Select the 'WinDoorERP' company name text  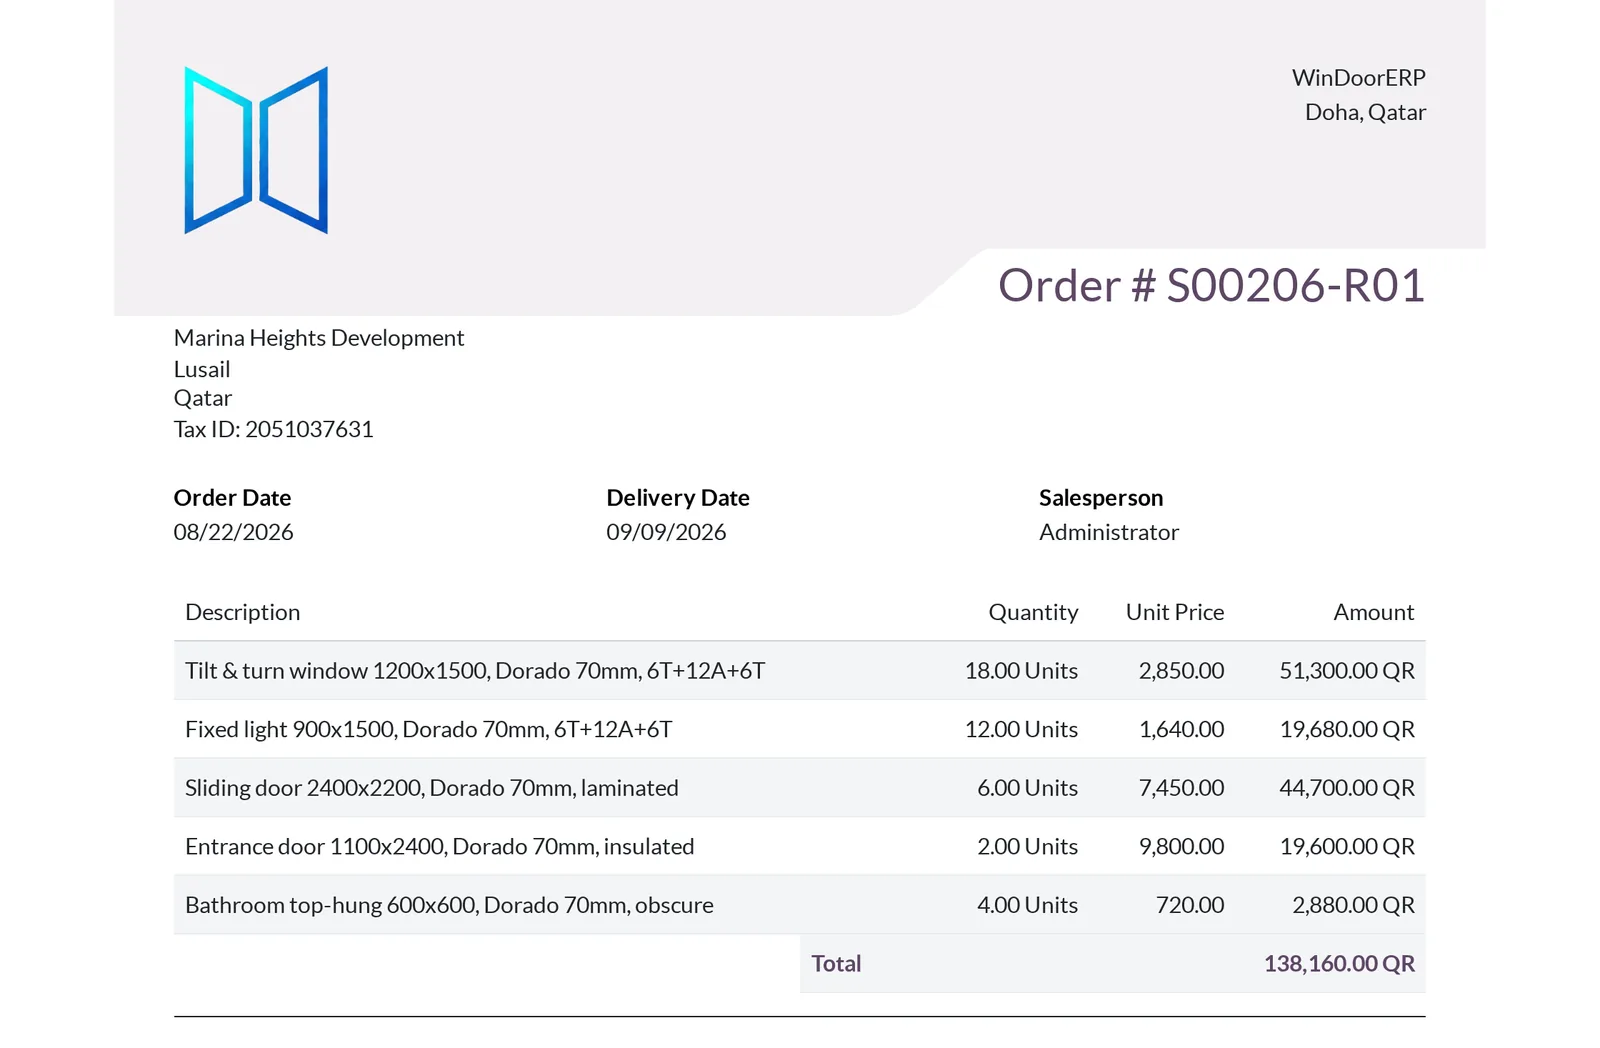[x=1358, y=78]
